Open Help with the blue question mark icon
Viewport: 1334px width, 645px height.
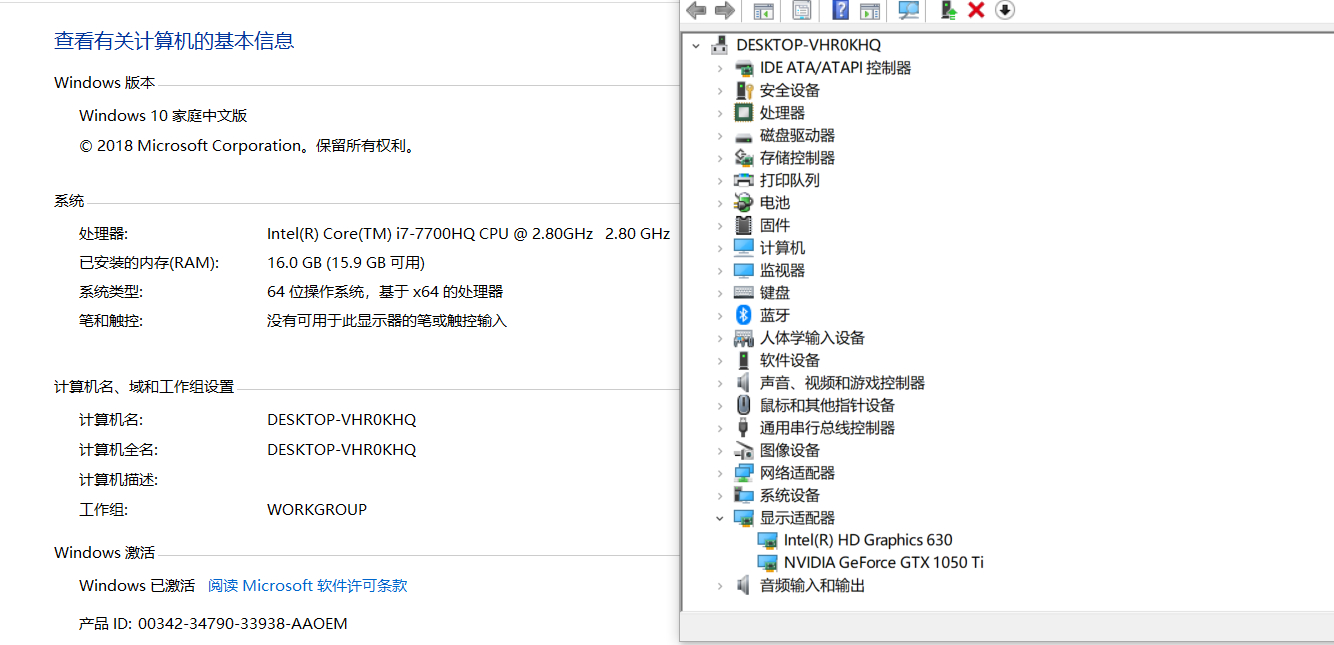841,10
